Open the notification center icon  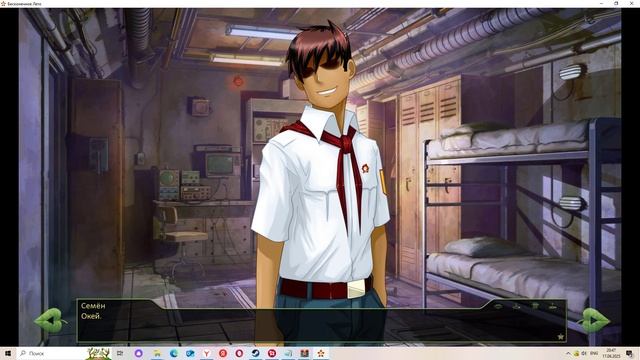[x=630, y=353]
